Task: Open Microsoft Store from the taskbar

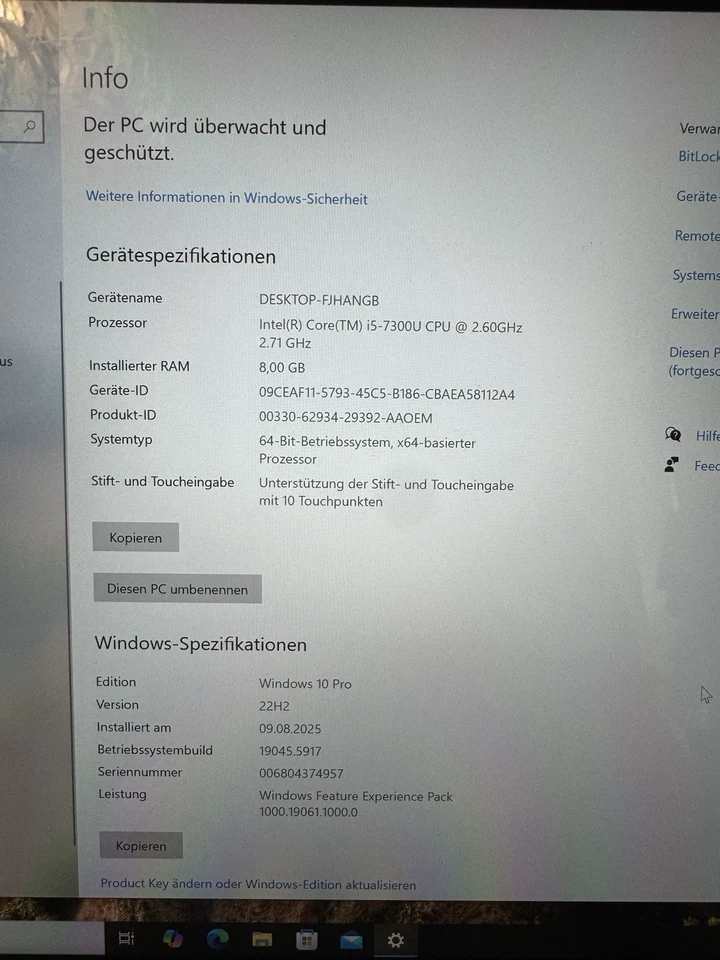Action: click(x=306, y=940)
